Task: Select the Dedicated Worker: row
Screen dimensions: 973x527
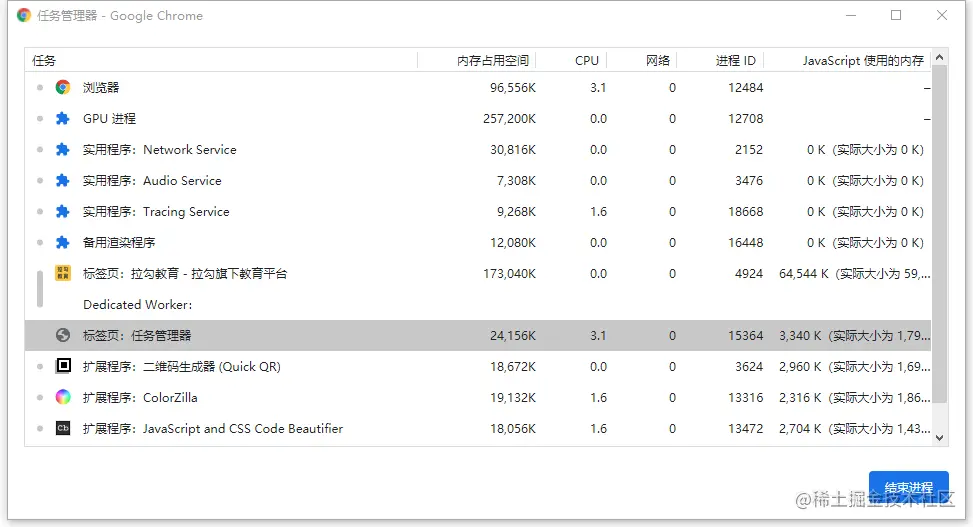Action: click(x=478, y=305)
